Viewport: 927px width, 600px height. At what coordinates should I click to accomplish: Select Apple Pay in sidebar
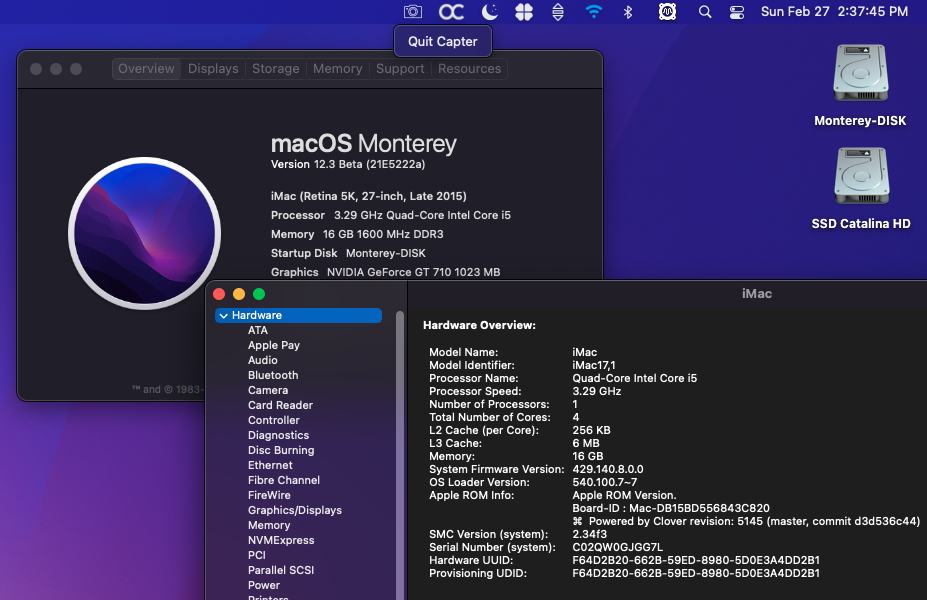click(274, 345)
